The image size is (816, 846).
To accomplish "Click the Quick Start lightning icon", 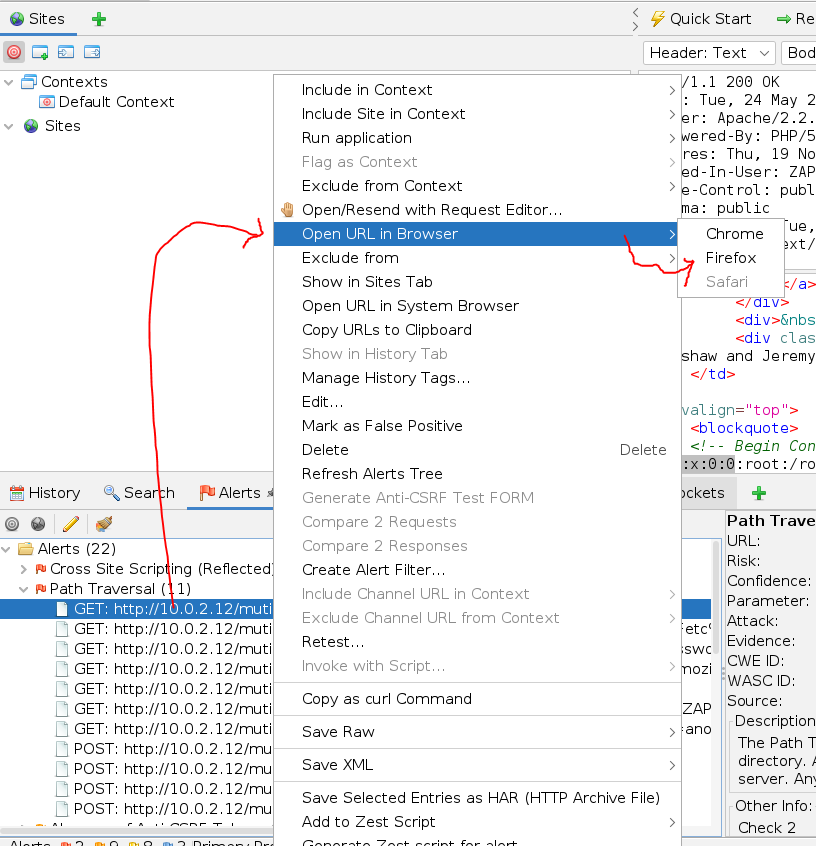I will (x=657, y=19).
